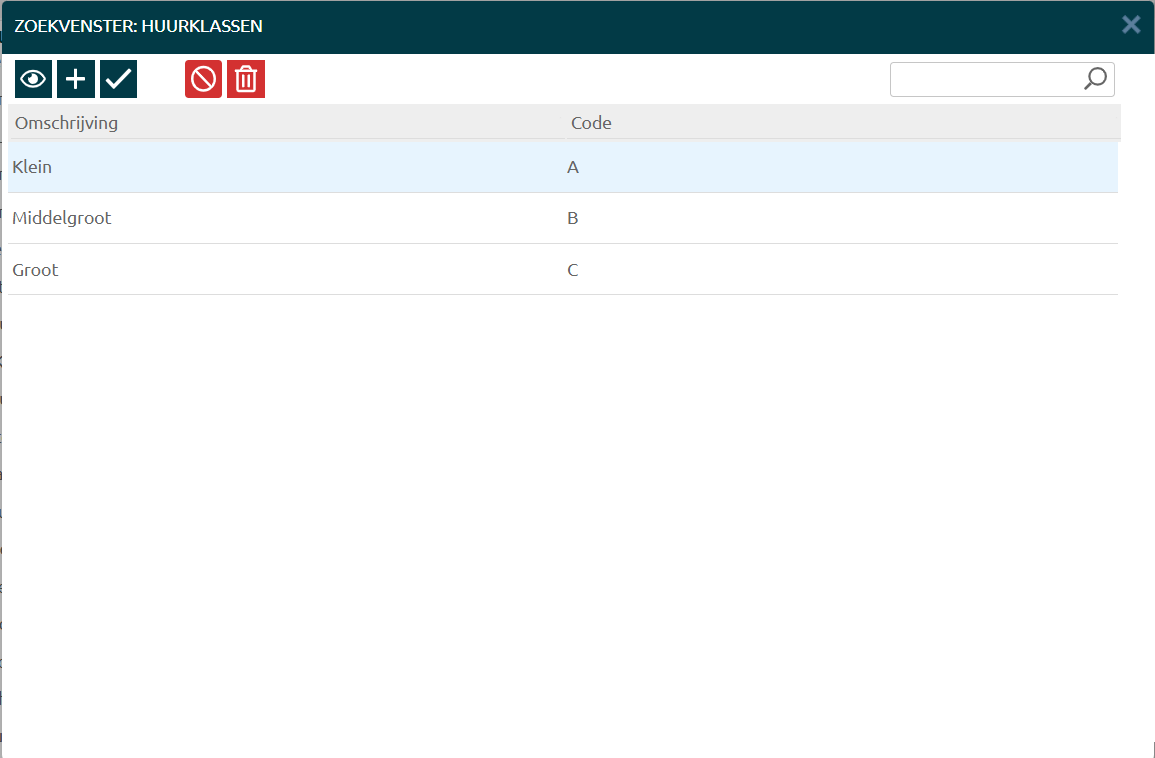1155x758 pixels.
Task: Click the eye icon to view record
Action: (33, 80)
